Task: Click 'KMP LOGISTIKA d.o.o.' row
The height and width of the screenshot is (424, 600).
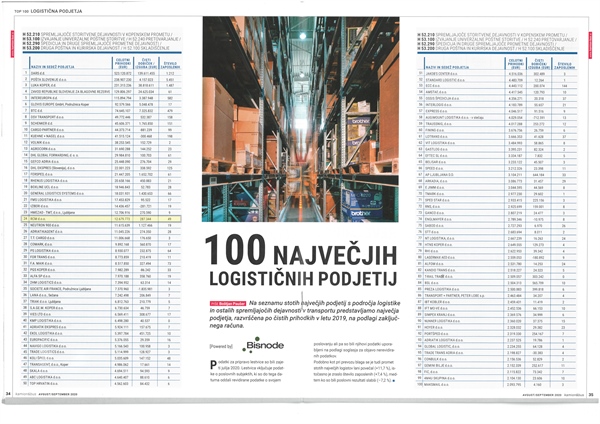Action: tap(101, 321)
